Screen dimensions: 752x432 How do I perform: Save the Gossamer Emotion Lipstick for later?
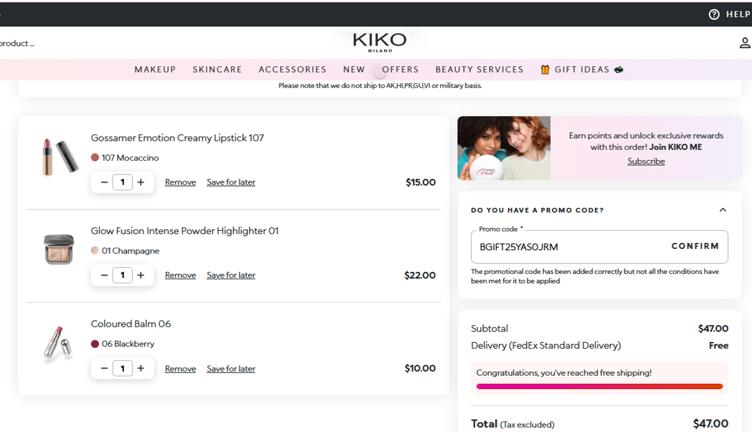(x=231, y=182)
